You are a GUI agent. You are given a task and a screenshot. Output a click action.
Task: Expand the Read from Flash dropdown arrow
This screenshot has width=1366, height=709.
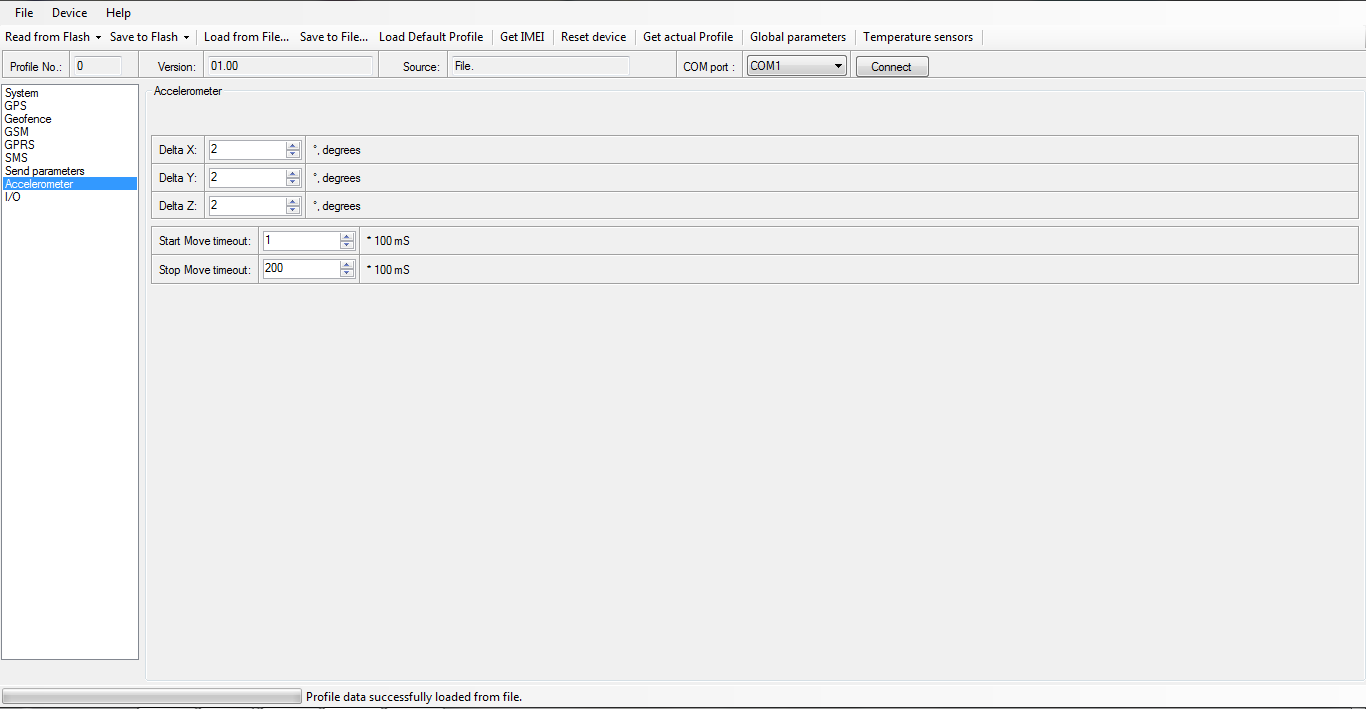pos(98,37)
